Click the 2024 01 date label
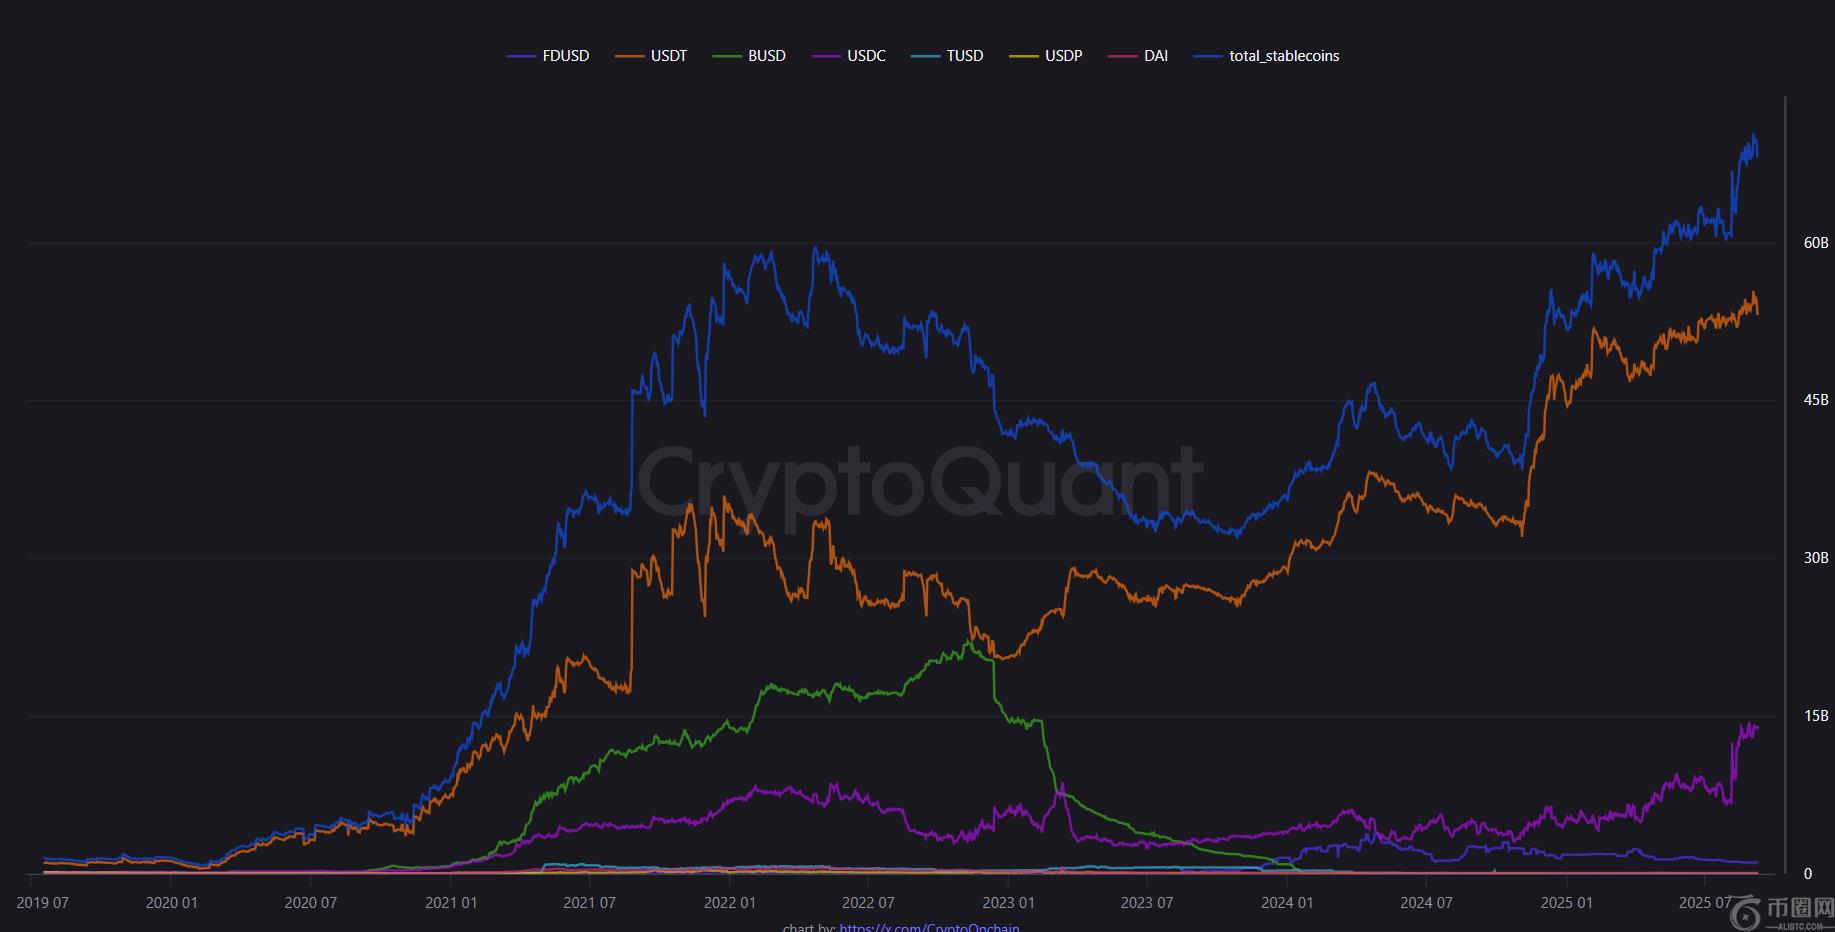 tap(1287, 903)
